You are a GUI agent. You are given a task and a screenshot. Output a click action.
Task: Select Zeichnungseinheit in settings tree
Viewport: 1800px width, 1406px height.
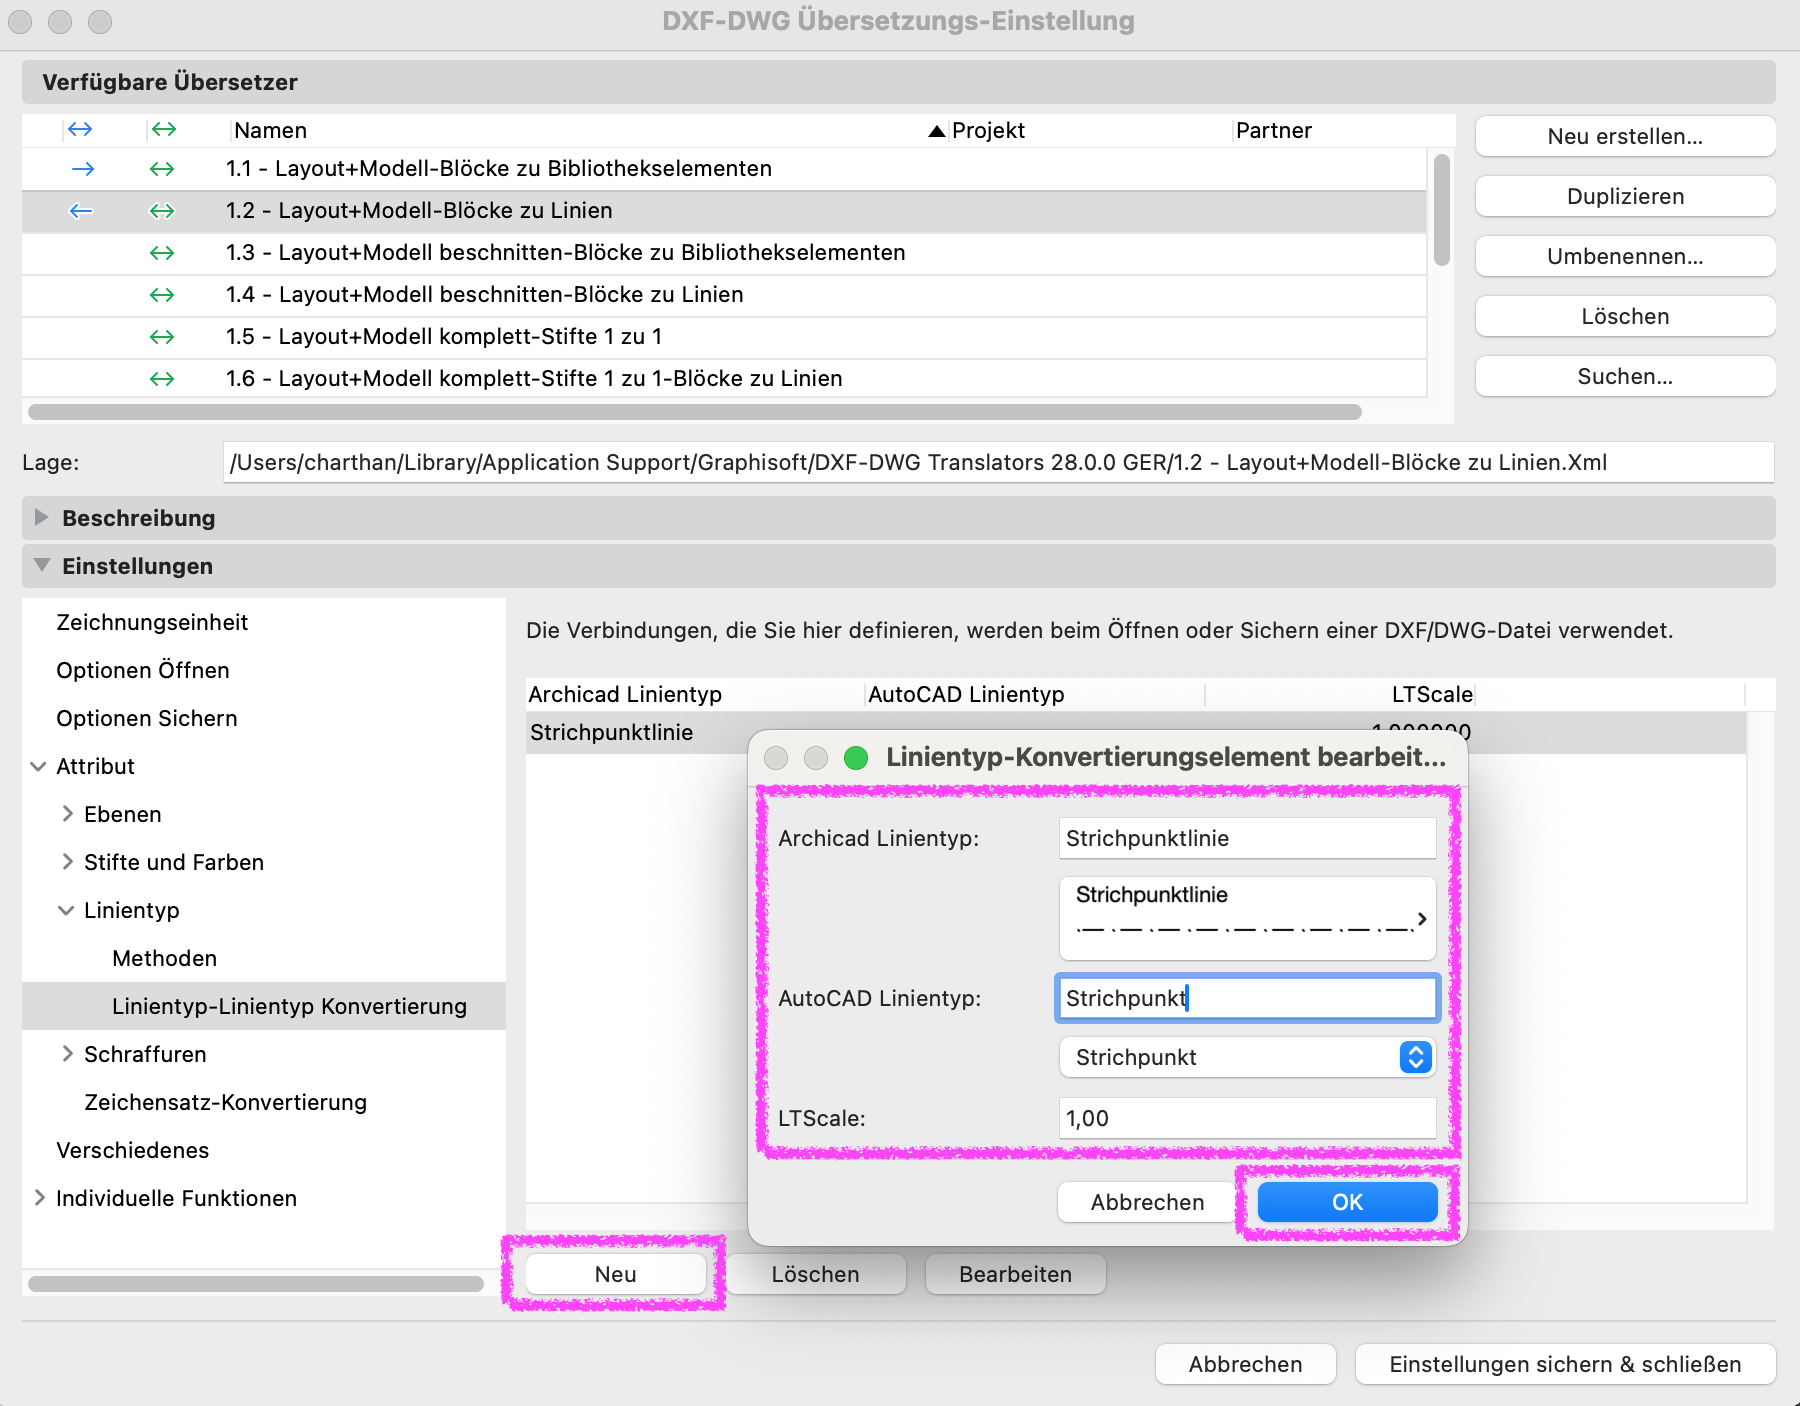pos(152,622)
